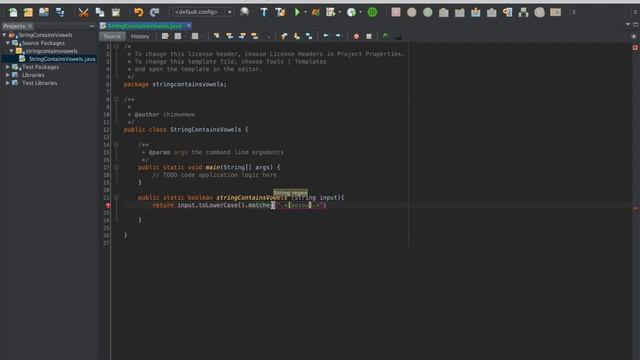640x360 pixels.
Task: Switch to the History editor view
Action: (x=140, y=36)
